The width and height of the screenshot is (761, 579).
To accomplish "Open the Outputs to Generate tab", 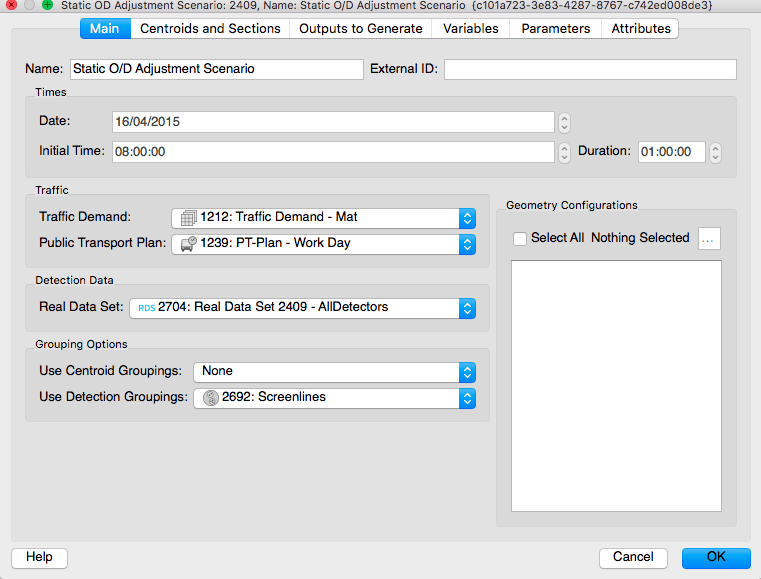I will tap(361, 29).
